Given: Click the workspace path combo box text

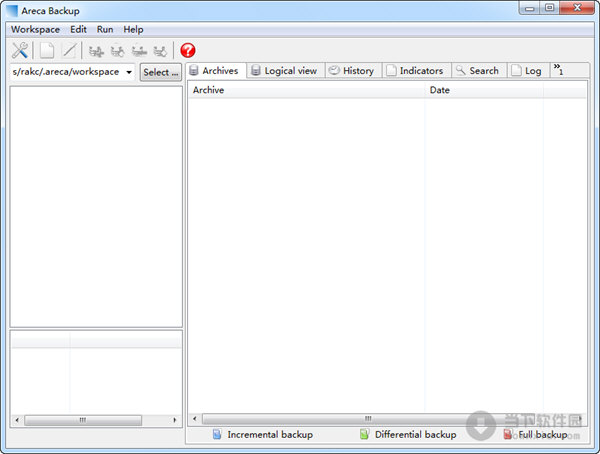Looking at the screenshot, I should pos(66,72).
